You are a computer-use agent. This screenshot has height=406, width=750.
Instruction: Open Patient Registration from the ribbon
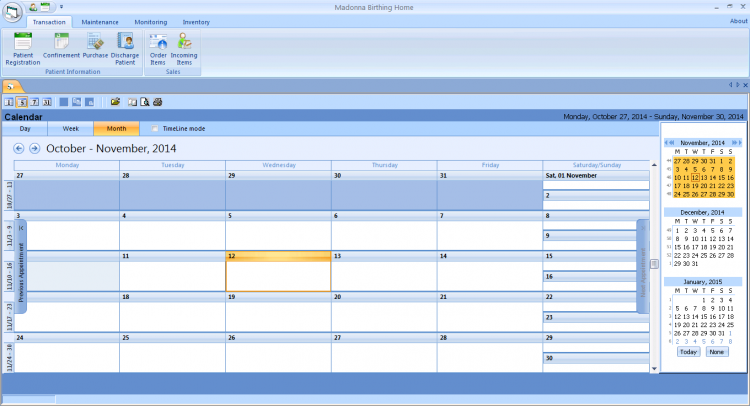[x=22, y=47]
